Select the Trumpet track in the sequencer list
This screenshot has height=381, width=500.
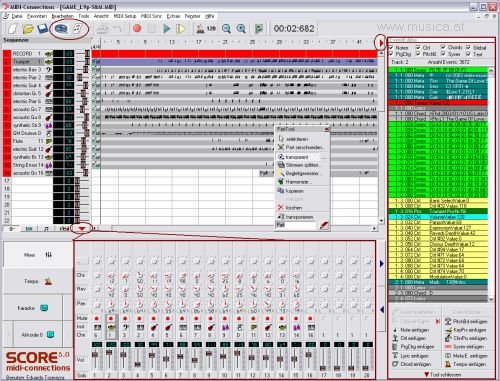tap(28, 61)
